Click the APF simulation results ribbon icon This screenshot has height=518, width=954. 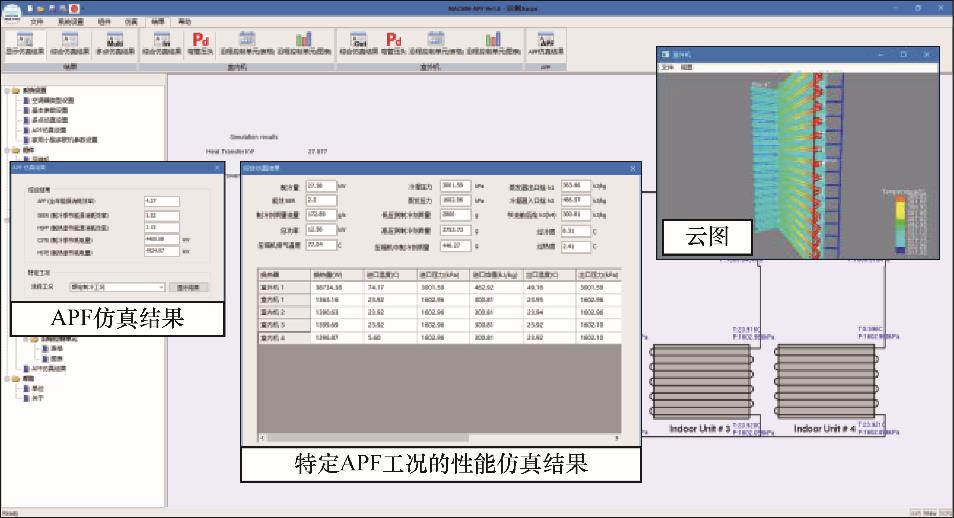pos(546,44)
